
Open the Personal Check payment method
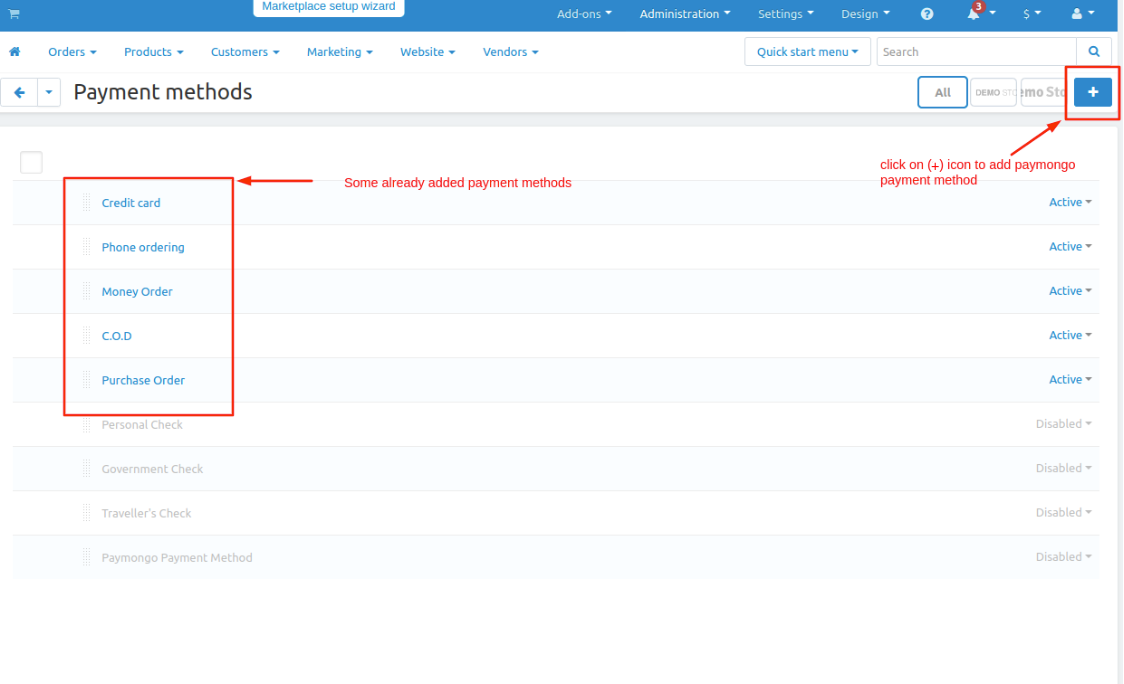(142, 424)
